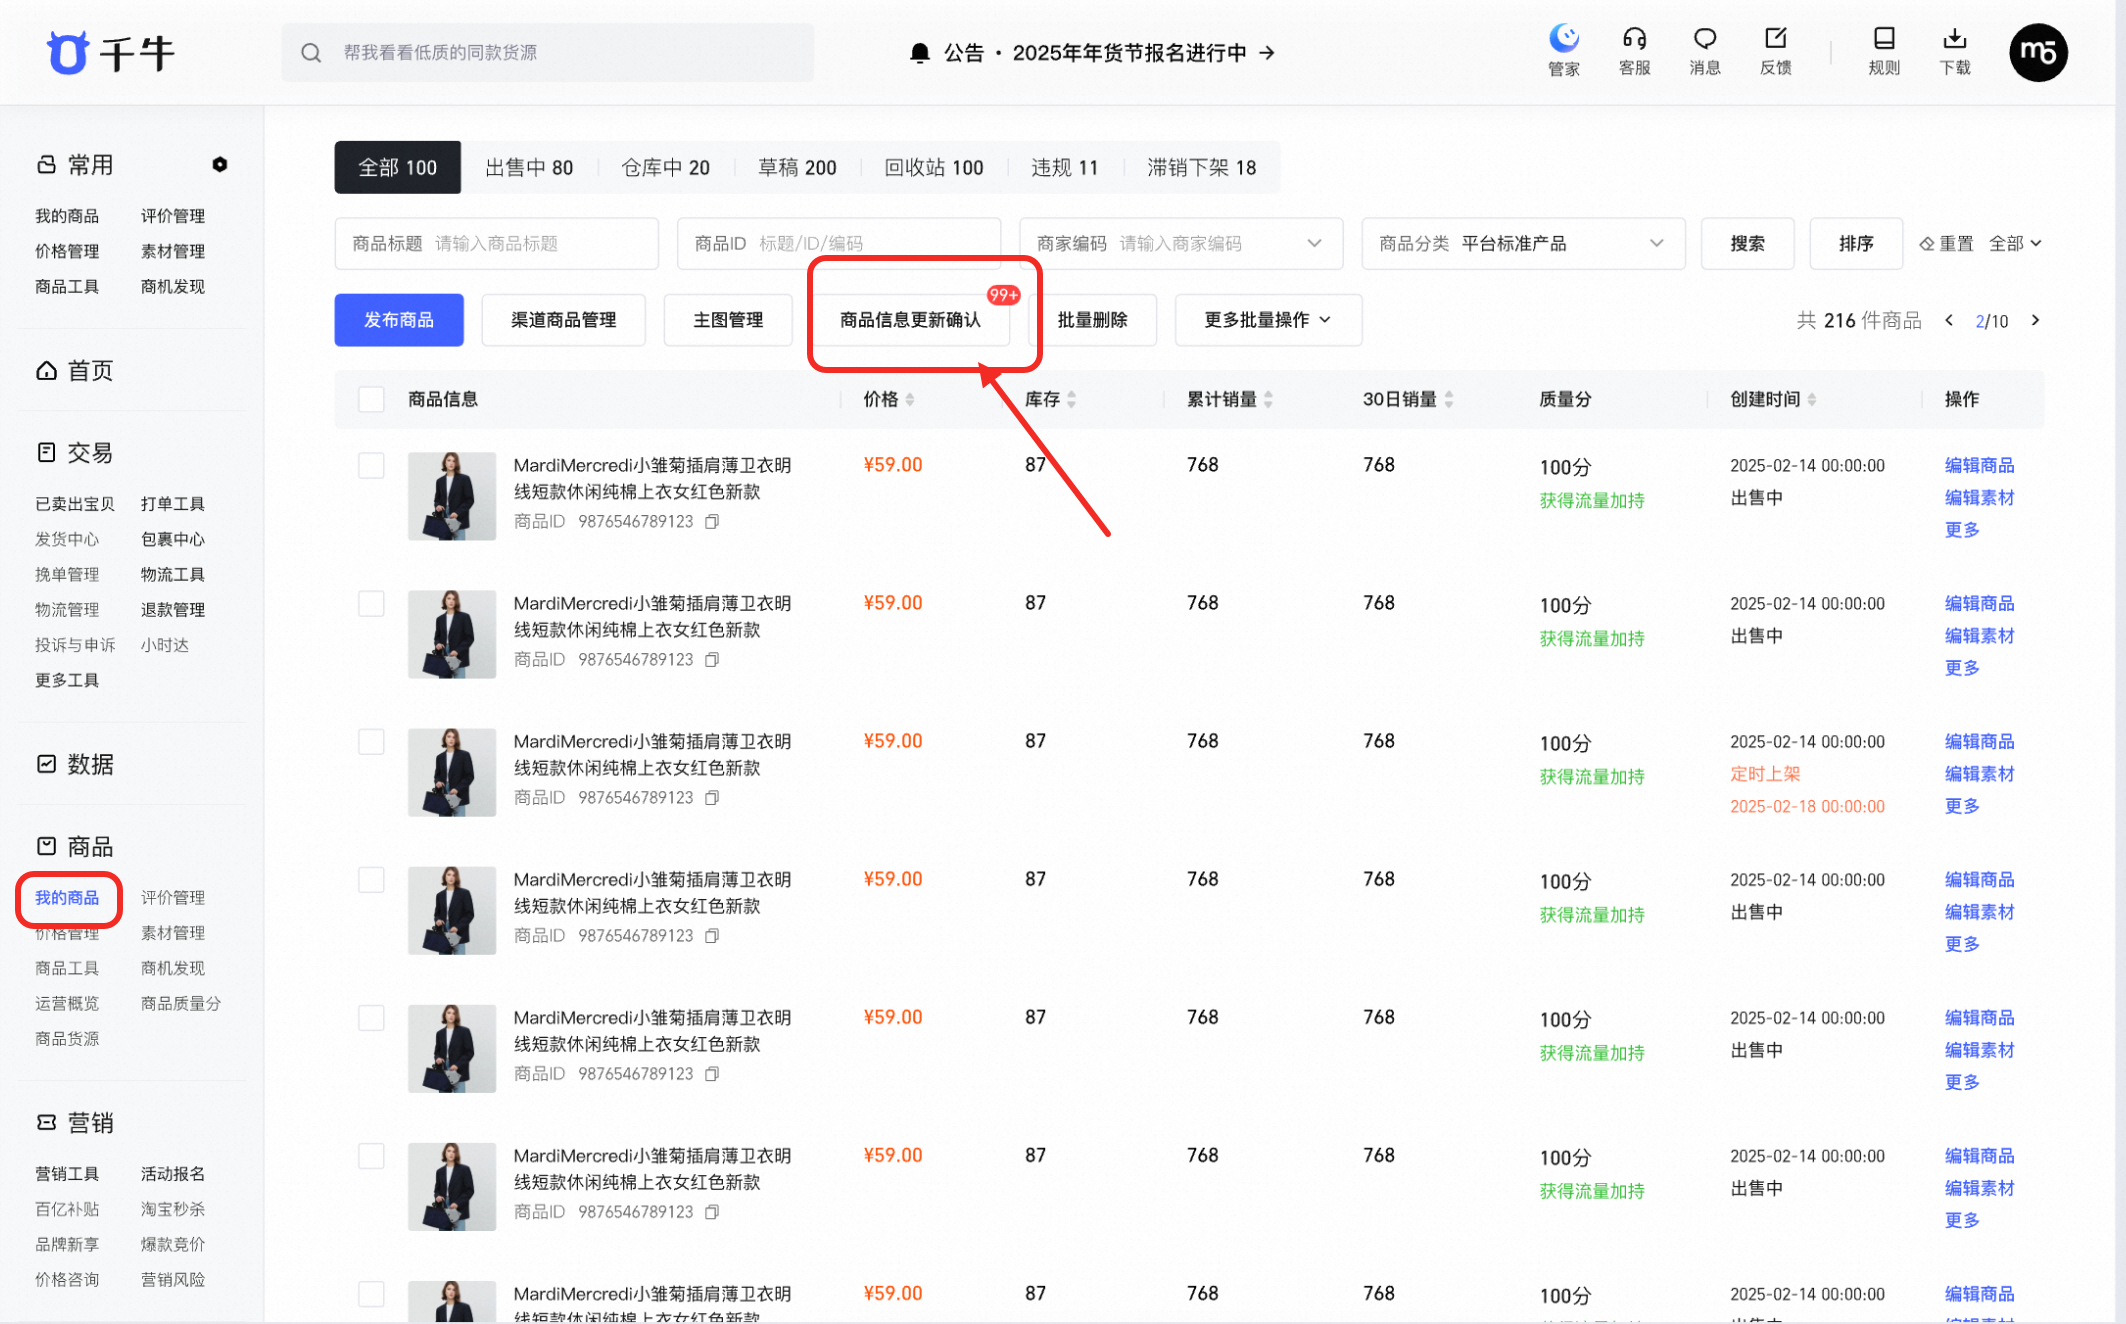The height and width of the screenshot is (1324, 2126).
Task: Open 规则 rules icon
Action: click(x=1884, y=39)
